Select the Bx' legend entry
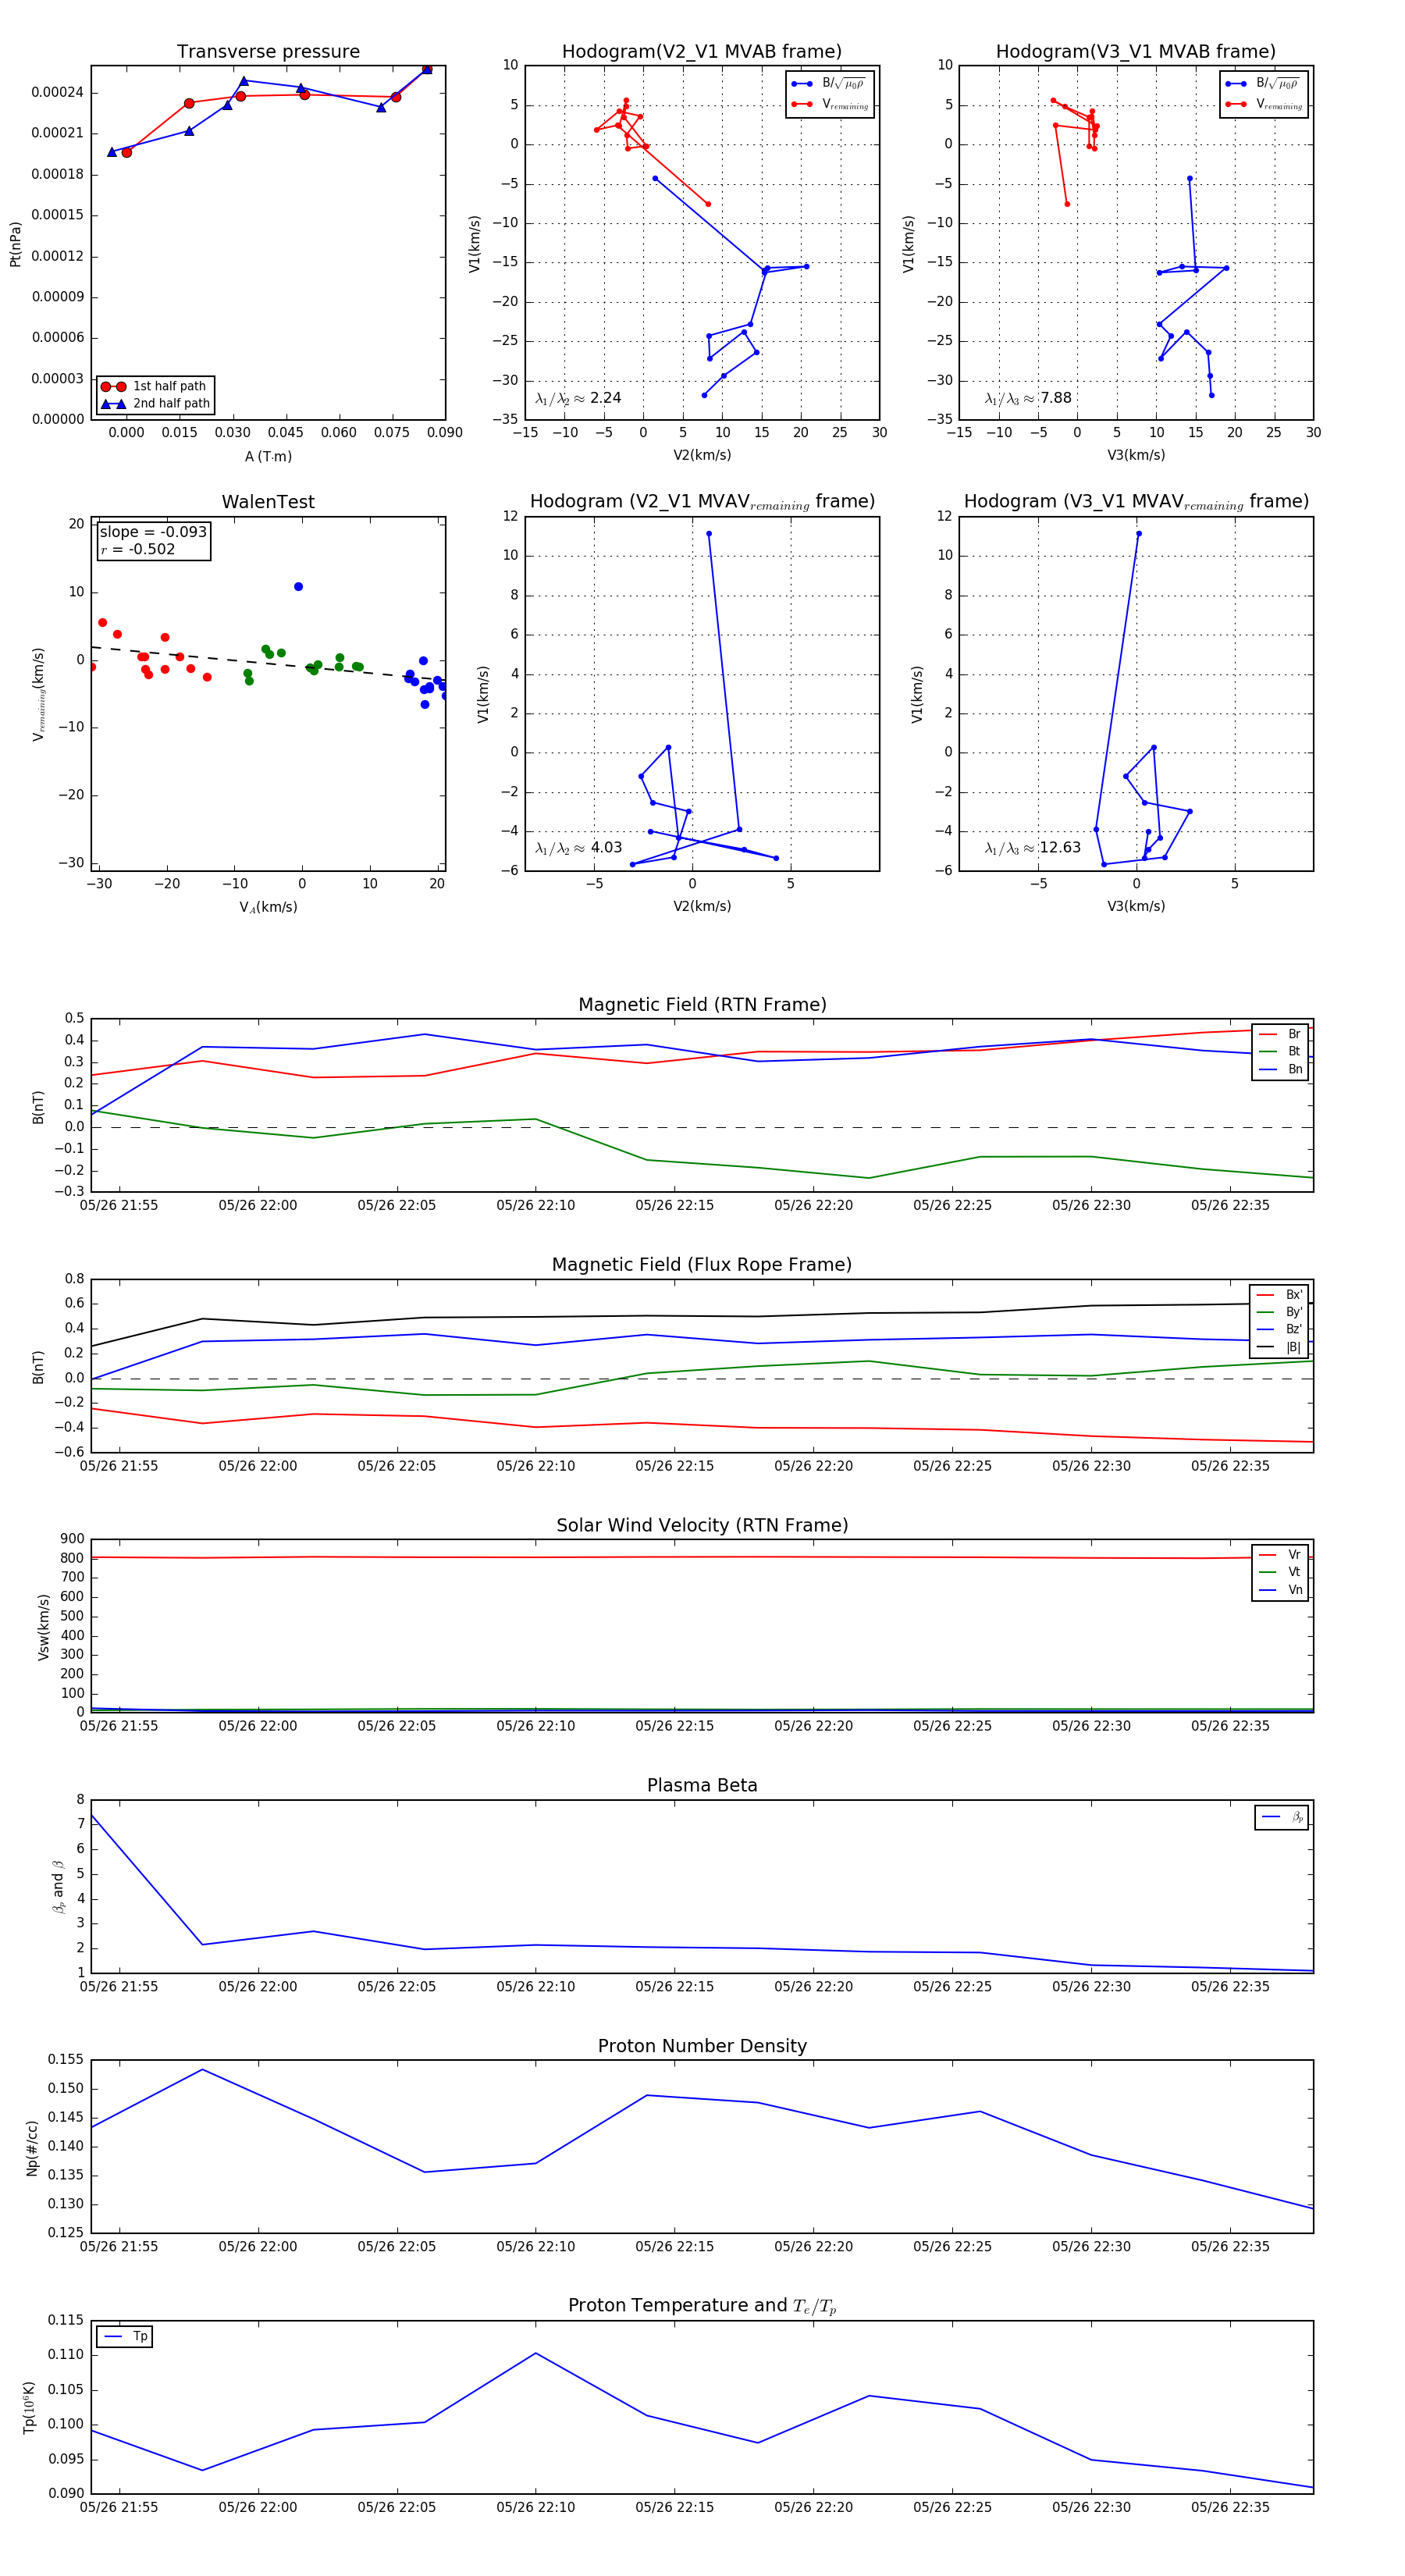The width and height of the screenshot is (1405, 2576). click(x=1279, y=1295)
